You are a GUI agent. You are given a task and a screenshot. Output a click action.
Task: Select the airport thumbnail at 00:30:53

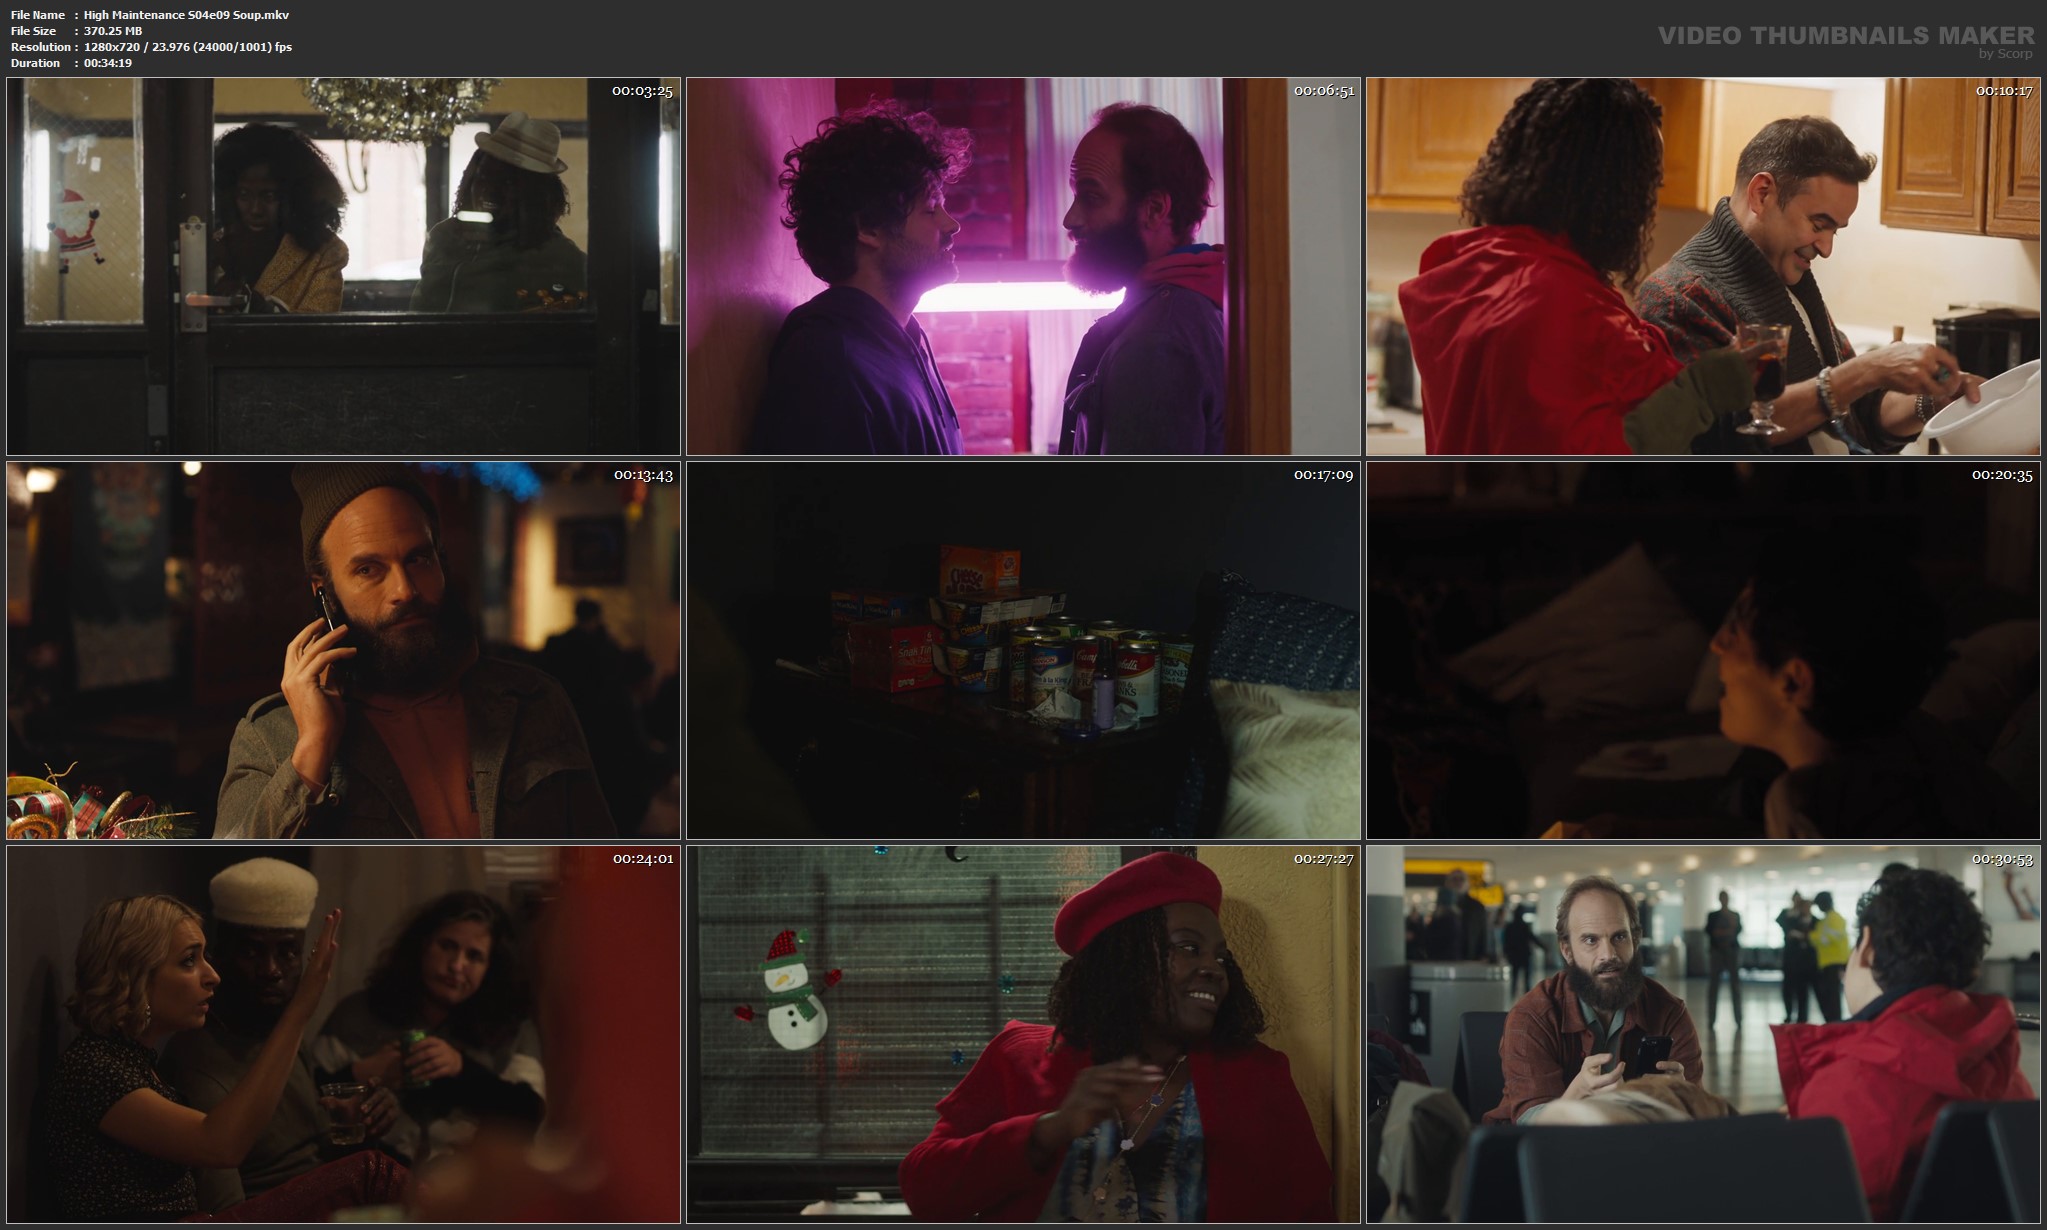1703,1034
